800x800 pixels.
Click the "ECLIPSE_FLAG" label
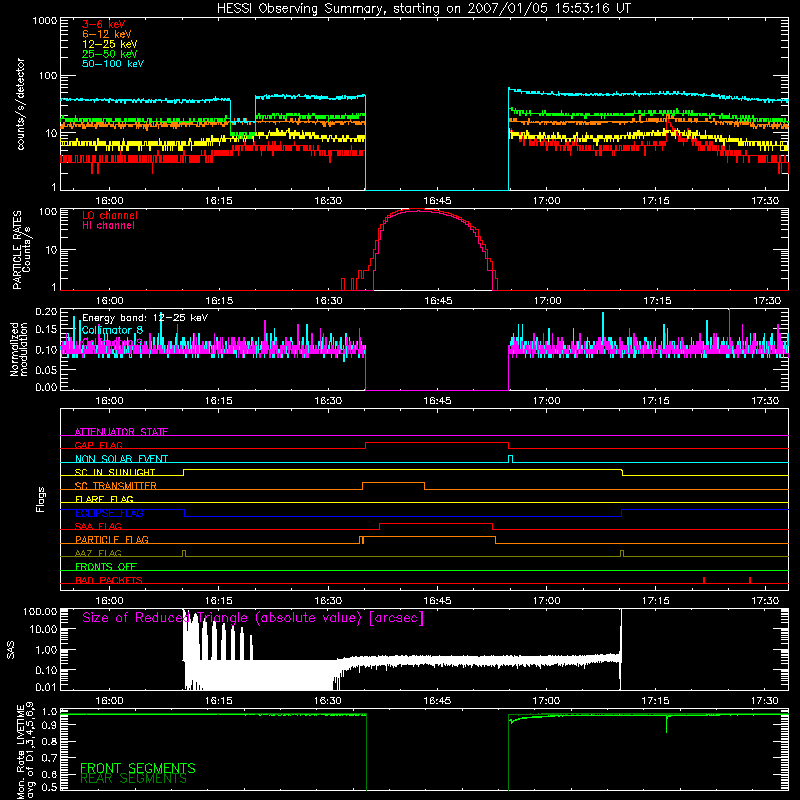tap(109, 513)
